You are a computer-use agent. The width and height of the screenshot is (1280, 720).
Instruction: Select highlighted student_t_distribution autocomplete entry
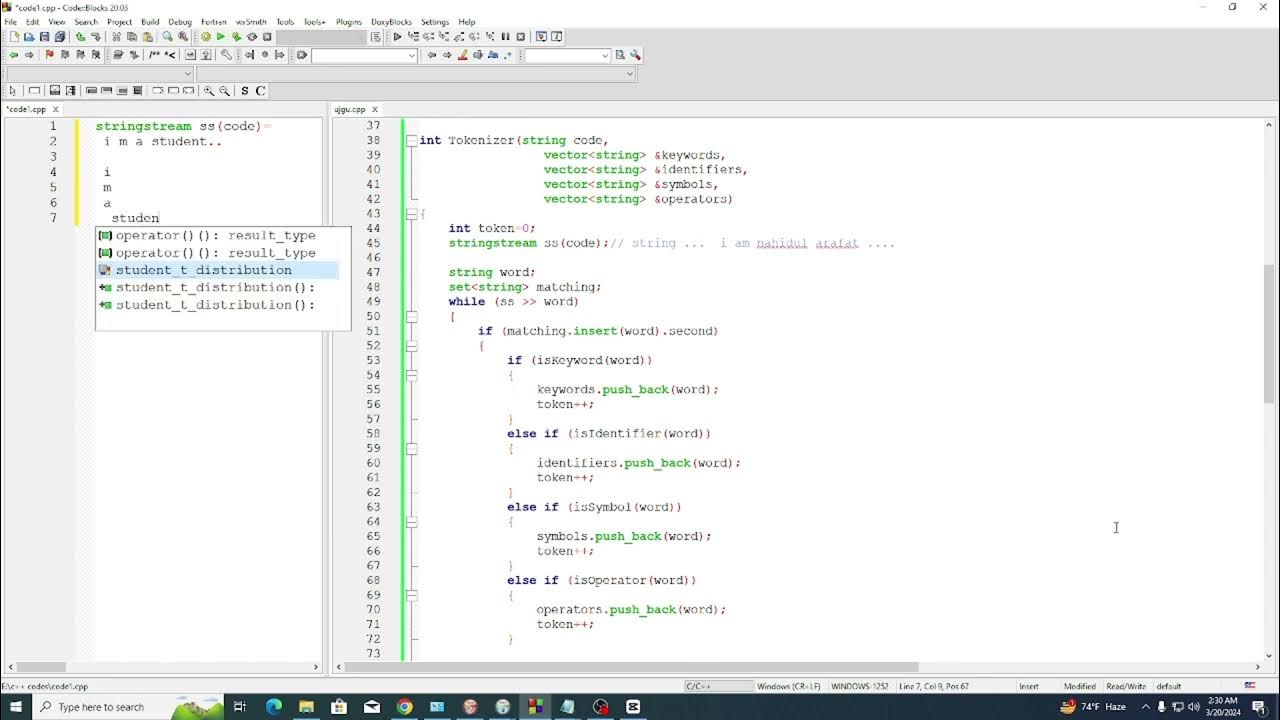[x=218, y=270]
